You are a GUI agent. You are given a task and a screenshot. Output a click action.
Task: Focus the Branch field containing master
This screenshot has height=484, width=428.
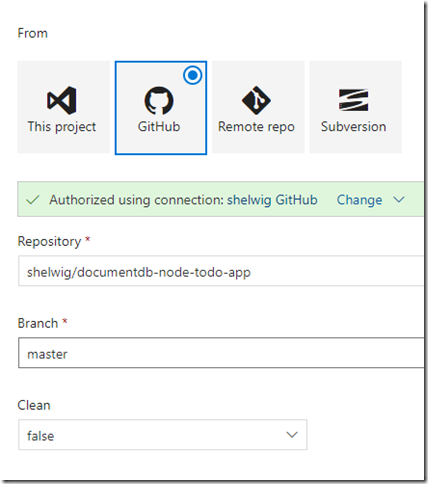pos(221,353)
